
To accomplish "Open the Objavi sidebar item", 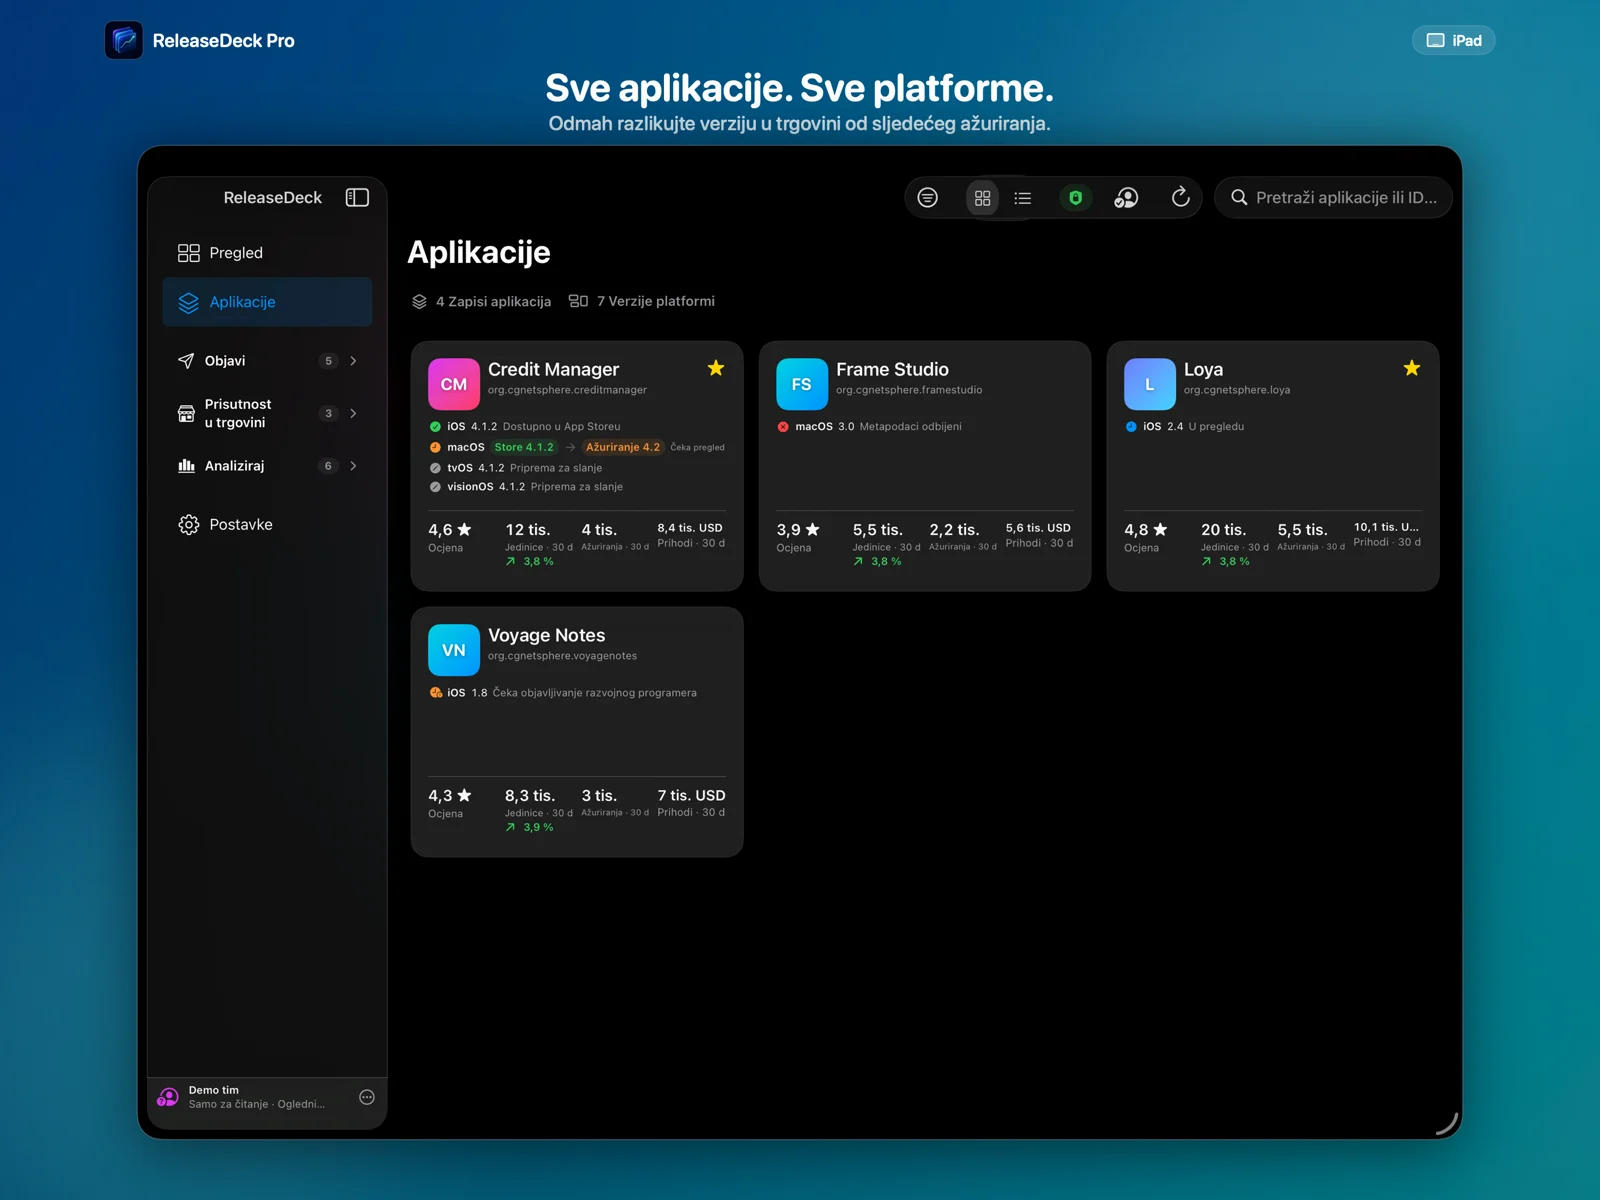I will point(267,361).
